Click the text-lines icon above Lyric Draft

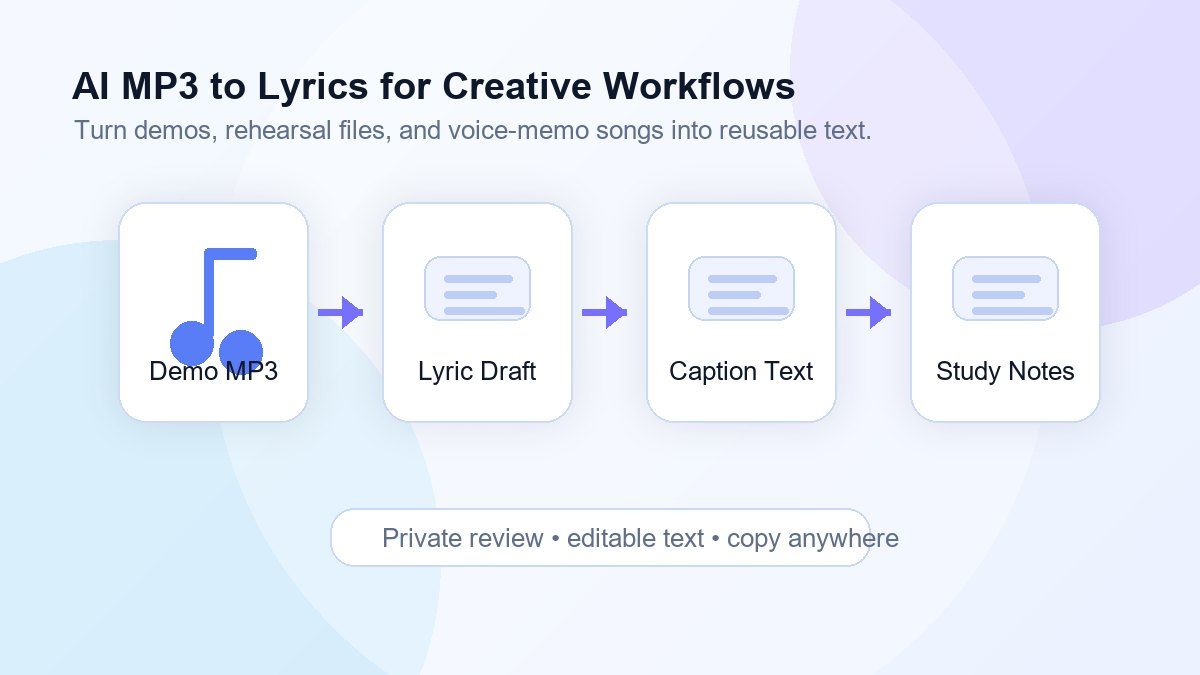coord(477,289)
